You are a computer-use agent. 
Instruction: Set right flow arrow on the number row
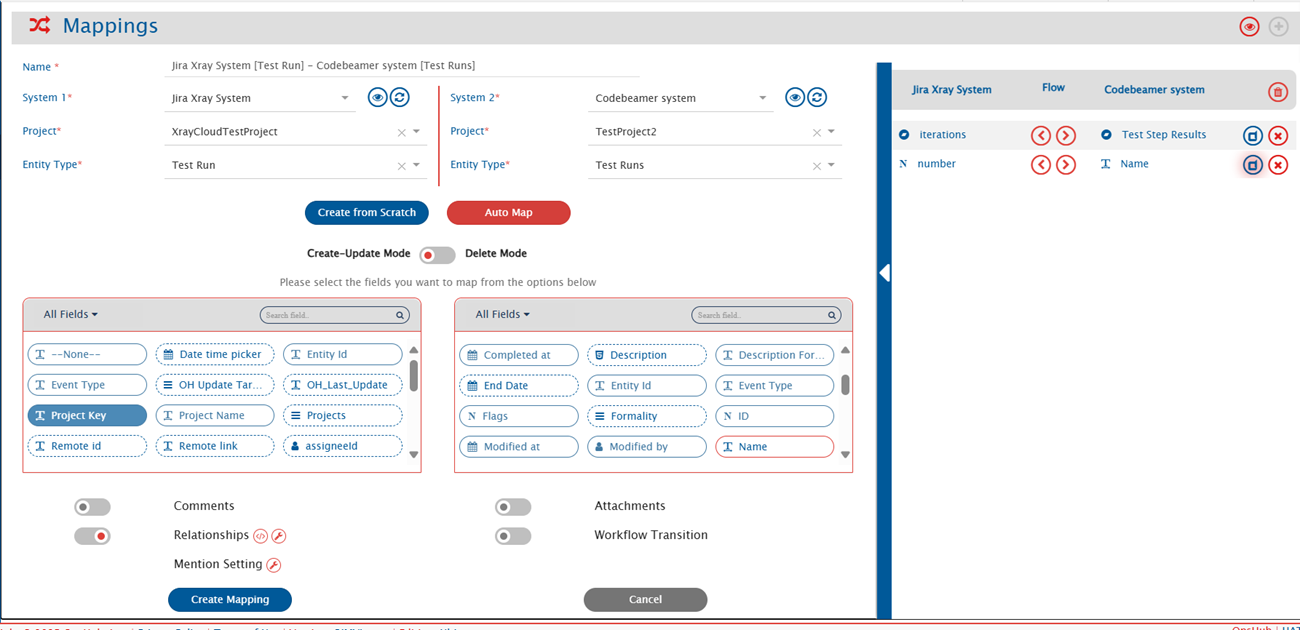click(1066, 165)
